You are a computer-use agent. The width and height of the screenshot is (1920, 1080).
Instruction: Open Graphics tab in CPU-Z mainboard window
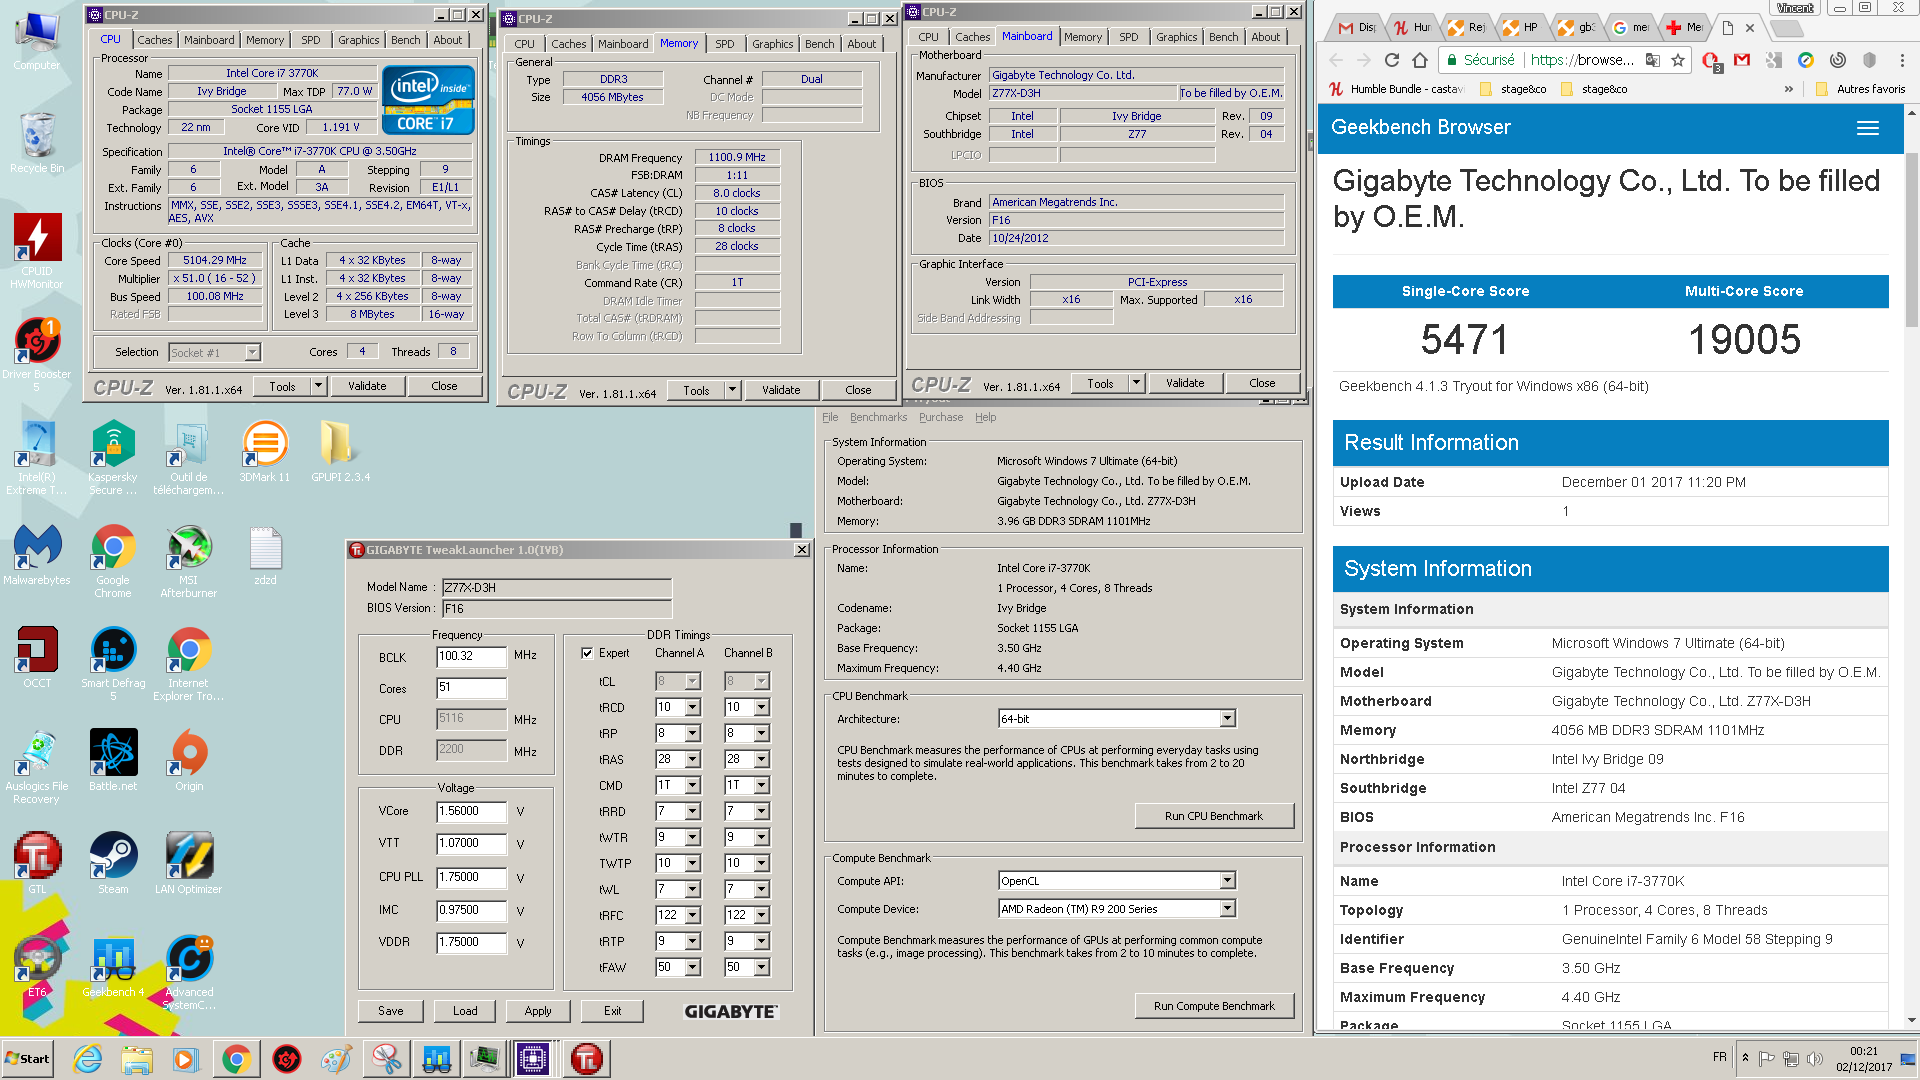pos(1176,37)
